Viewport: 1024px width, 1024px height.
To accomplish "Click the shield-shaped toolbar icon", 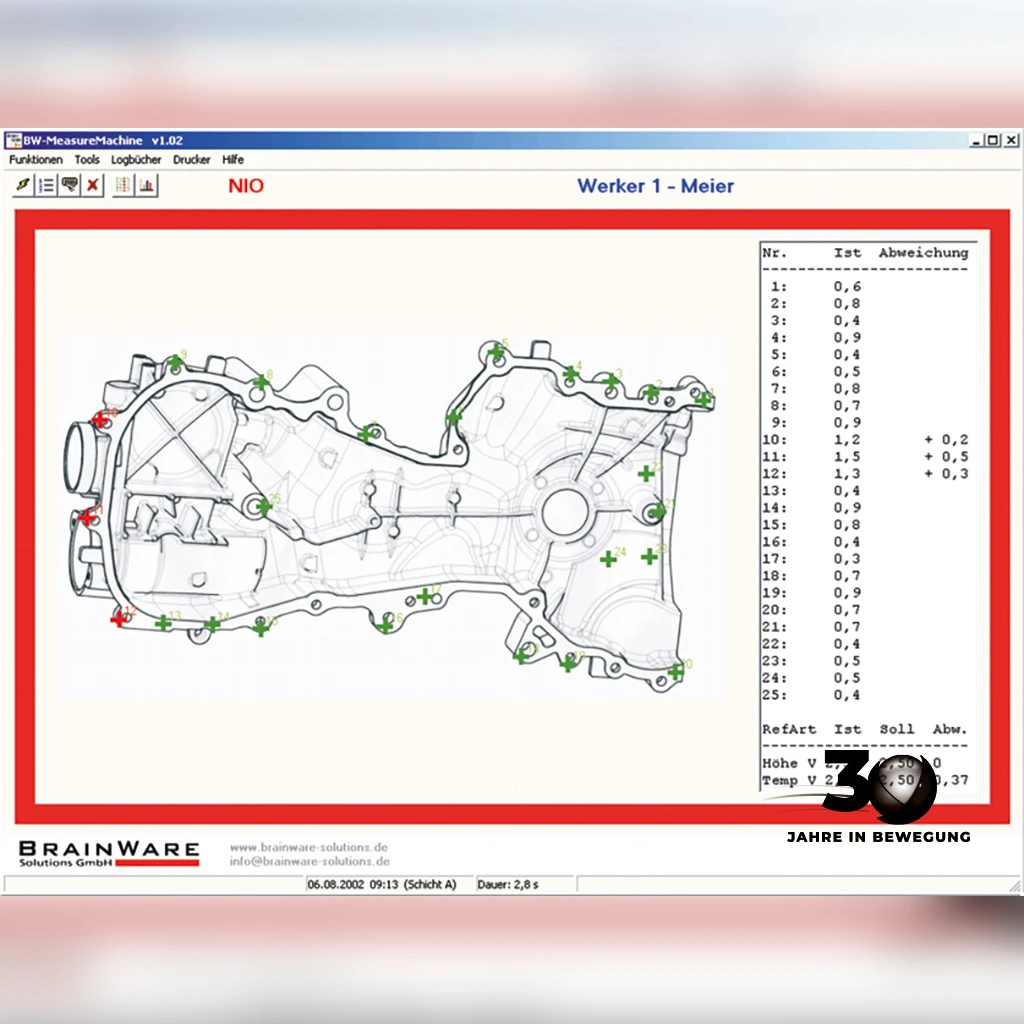I will (69, 185).
